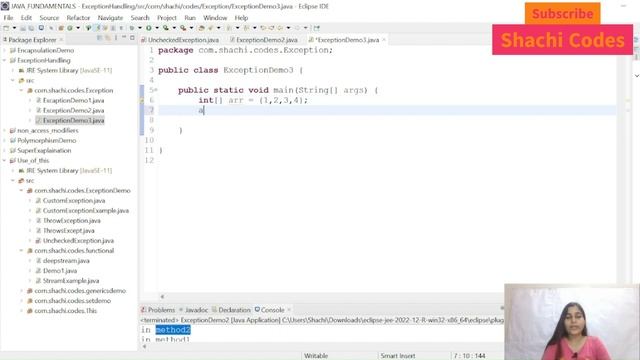Toggle code folding marker at line 5
Image resolution: width=640 pixels, height=360 pixels.
tap(156, 90)
